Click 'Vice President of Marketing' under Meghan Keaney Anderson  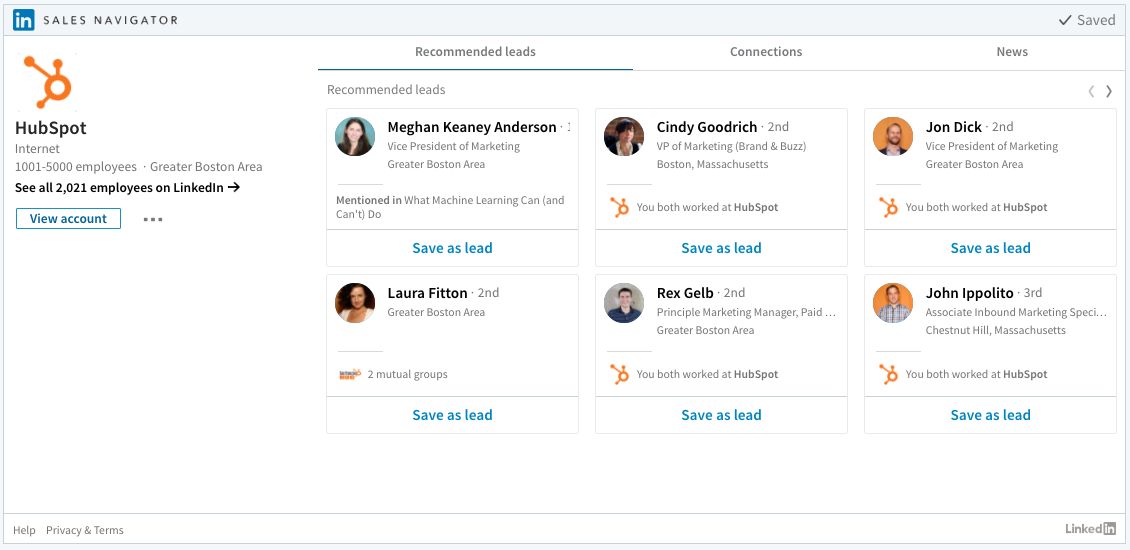coord(453,146)
